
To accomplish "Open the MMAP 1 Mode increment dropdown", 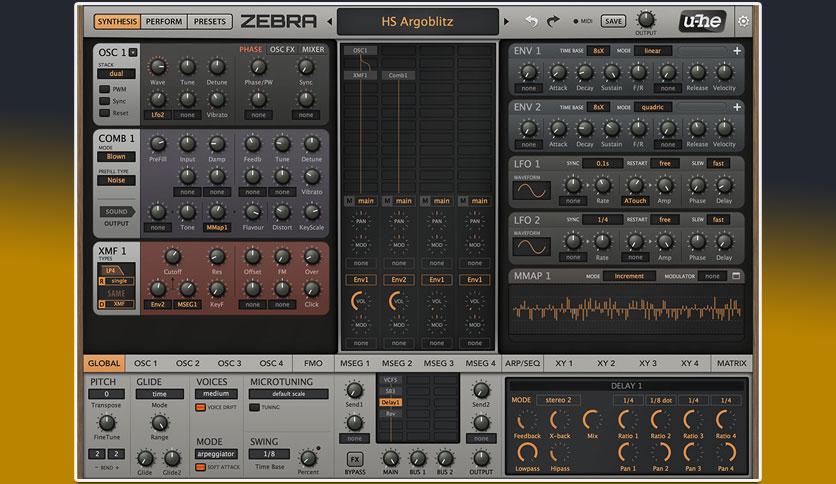I will pos(629,276).
